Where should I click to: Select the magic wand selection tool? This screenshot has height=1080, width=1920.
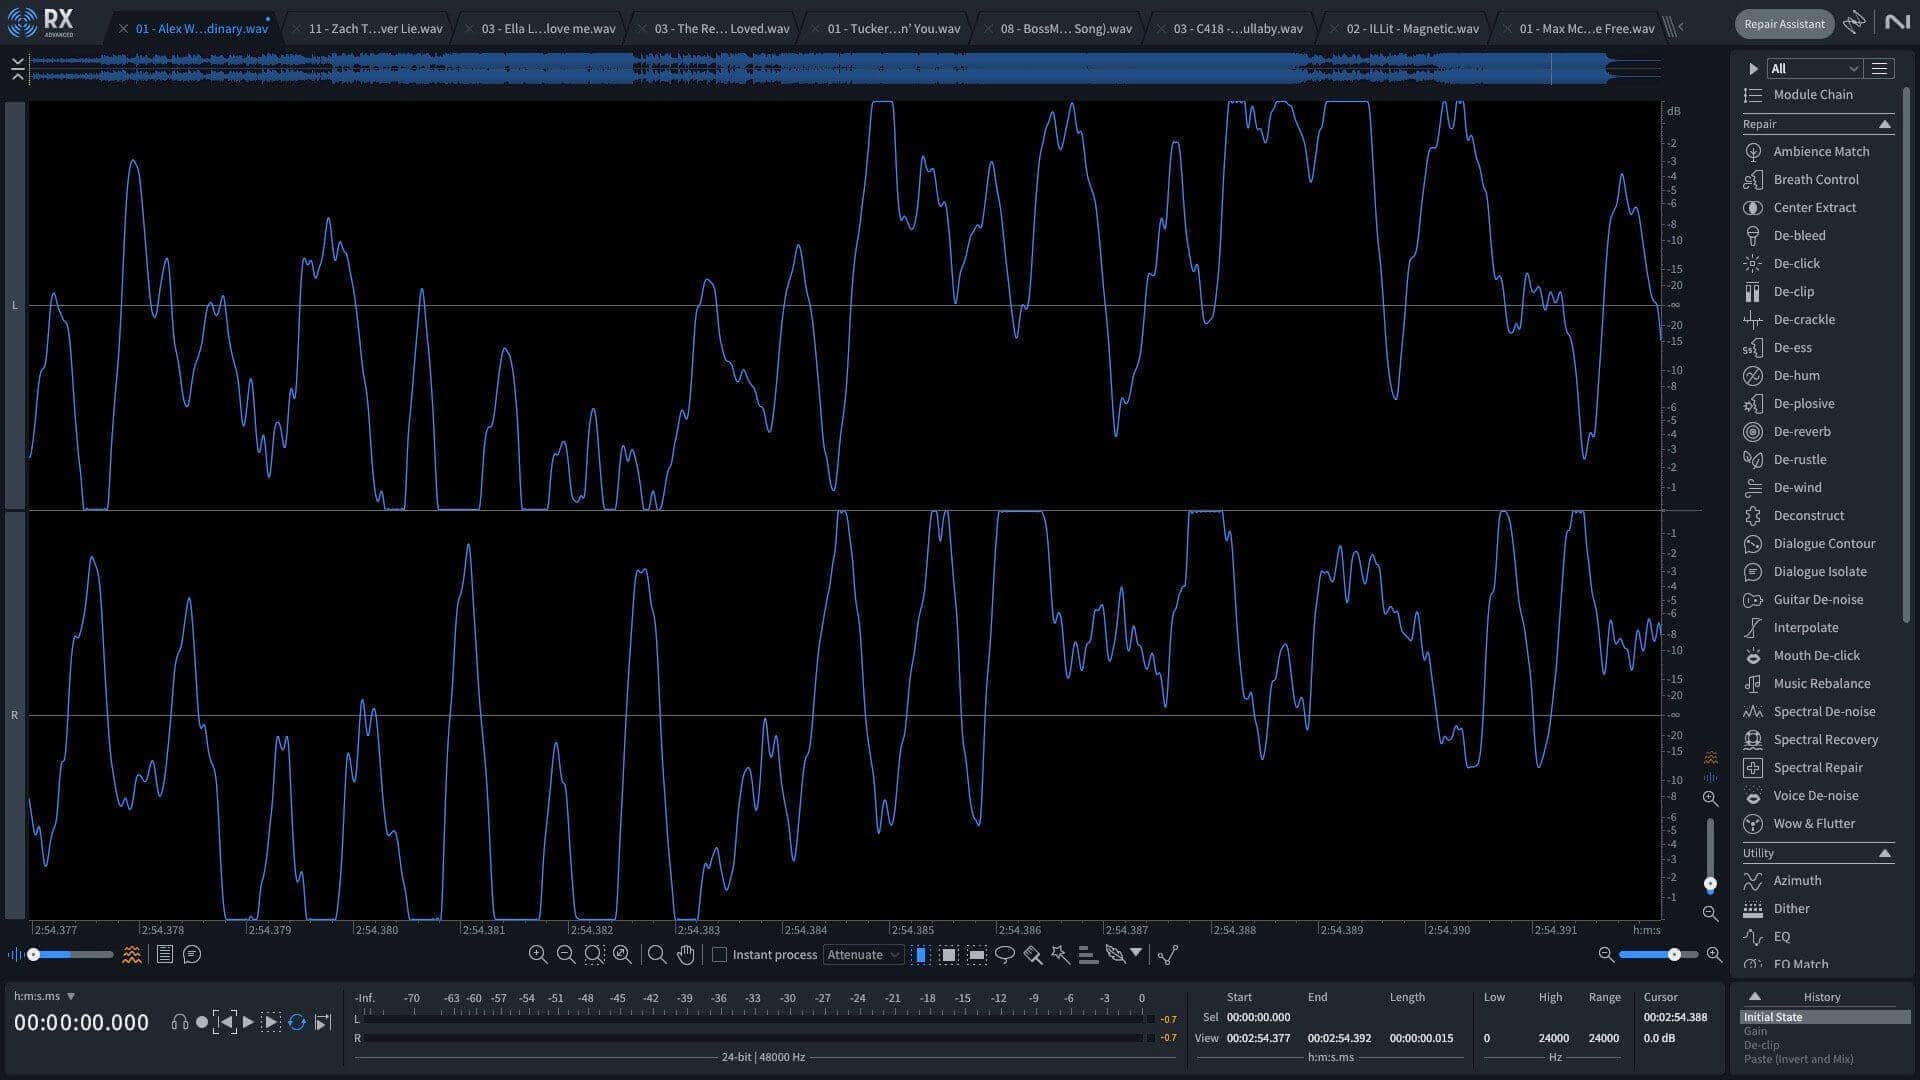pyautogui.click(x=1060, y=955)
